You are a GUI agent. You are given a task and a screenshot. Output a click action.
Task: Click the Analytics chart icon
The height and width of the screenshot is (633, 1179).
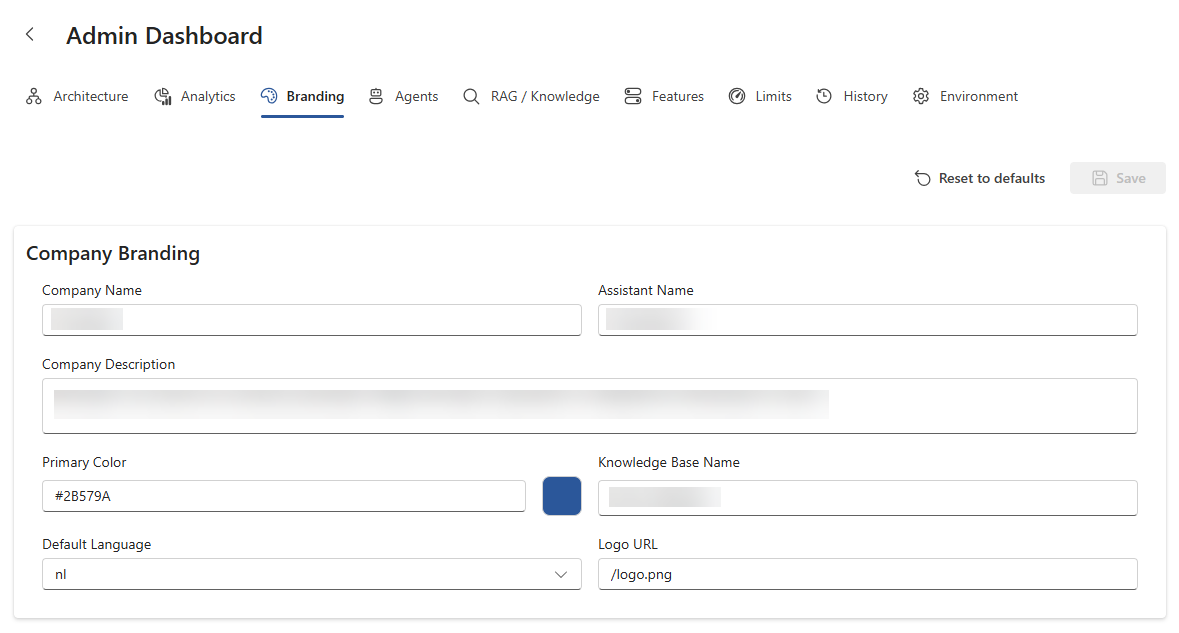point(162,95)
